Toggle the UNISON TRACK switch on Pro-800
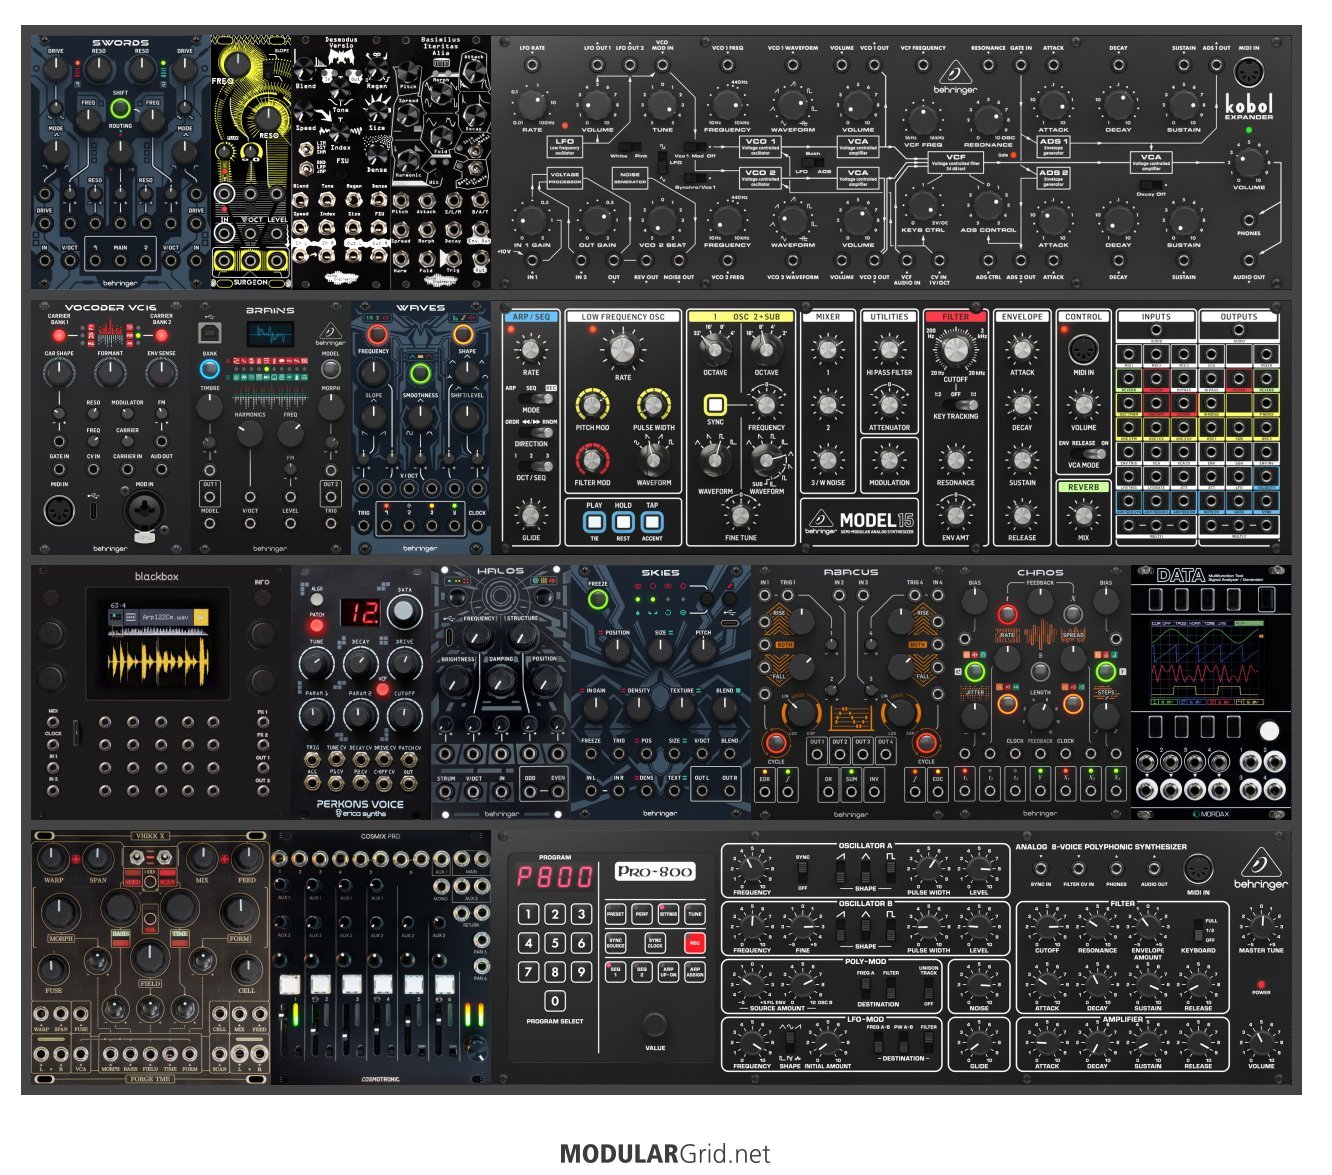Image resolution: width=1332 pixels, height=1175 pixels. click(929, 988)
